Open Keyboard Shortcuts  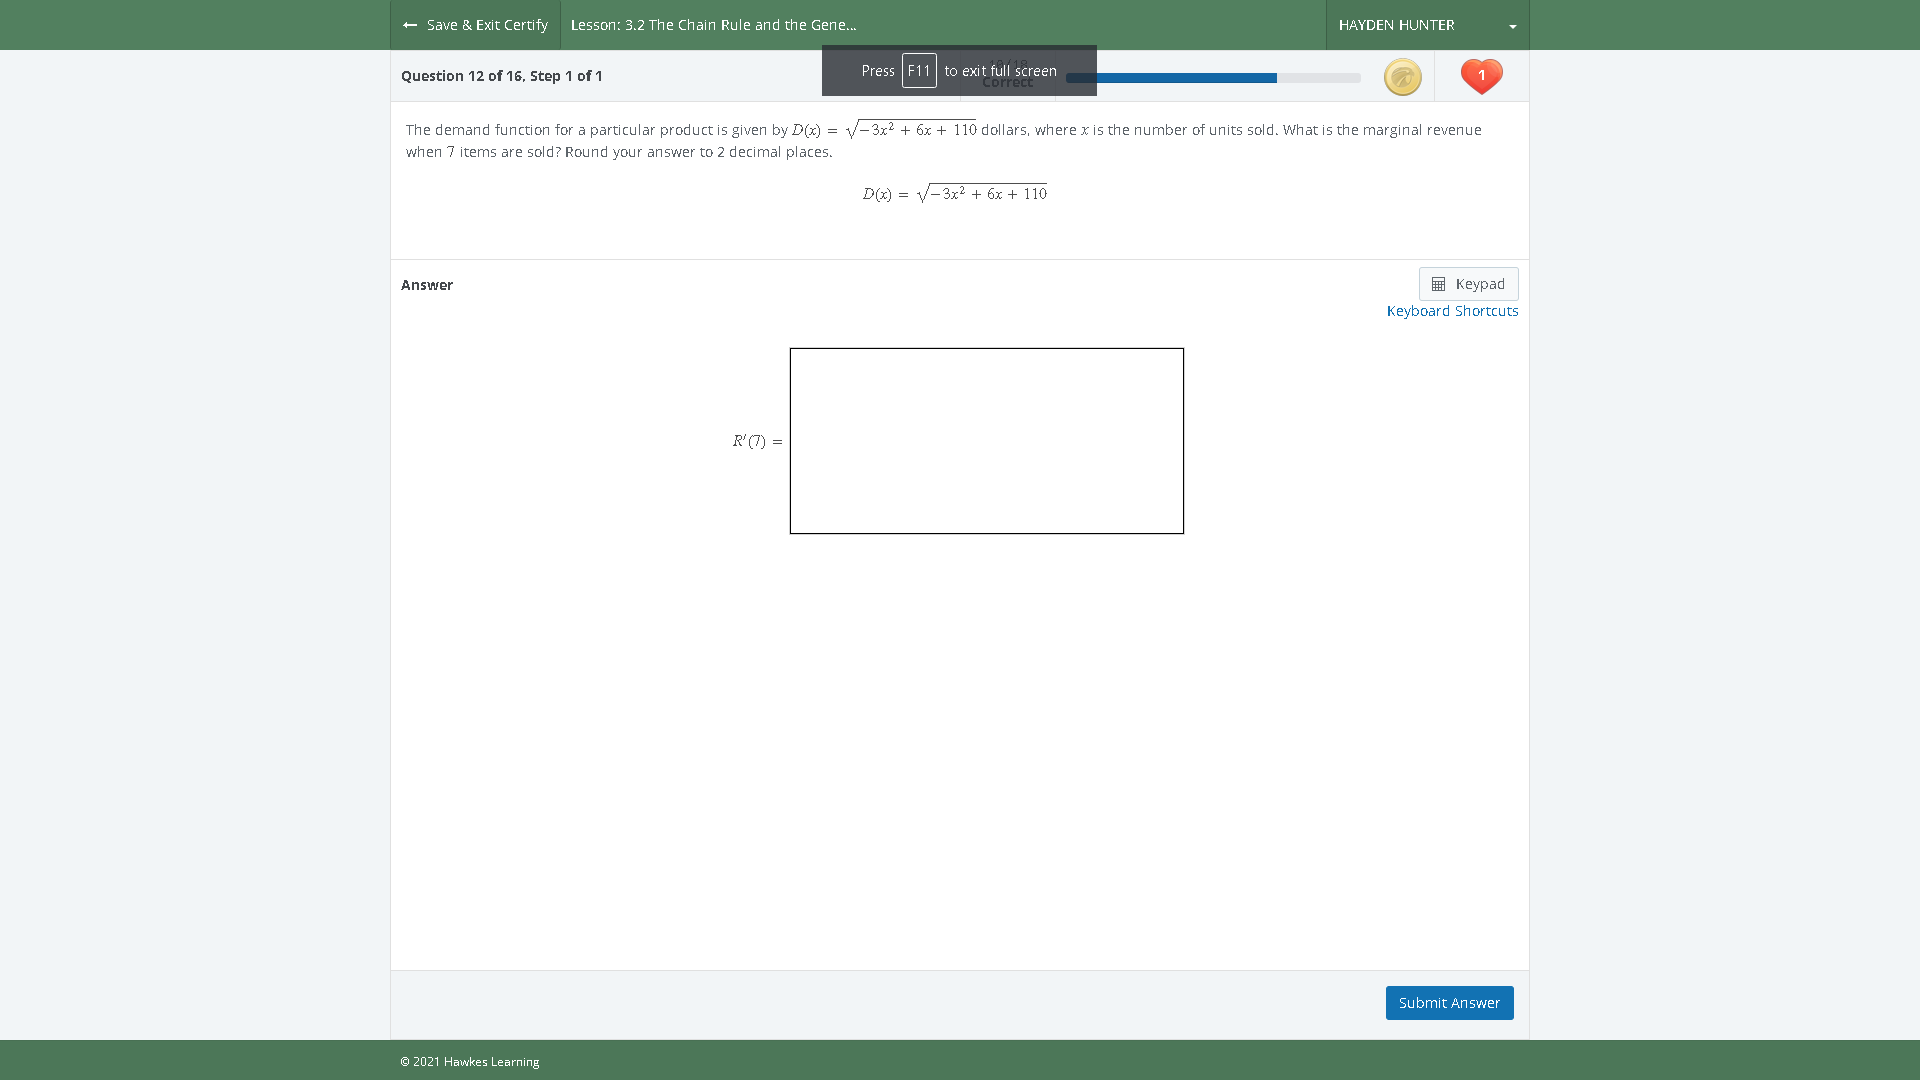click(x=1452, y=311)
